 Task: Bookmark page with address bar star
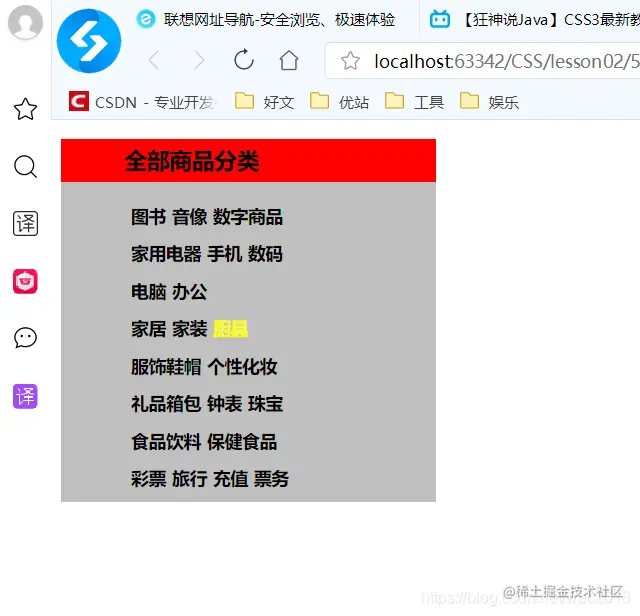coord(350,61)
